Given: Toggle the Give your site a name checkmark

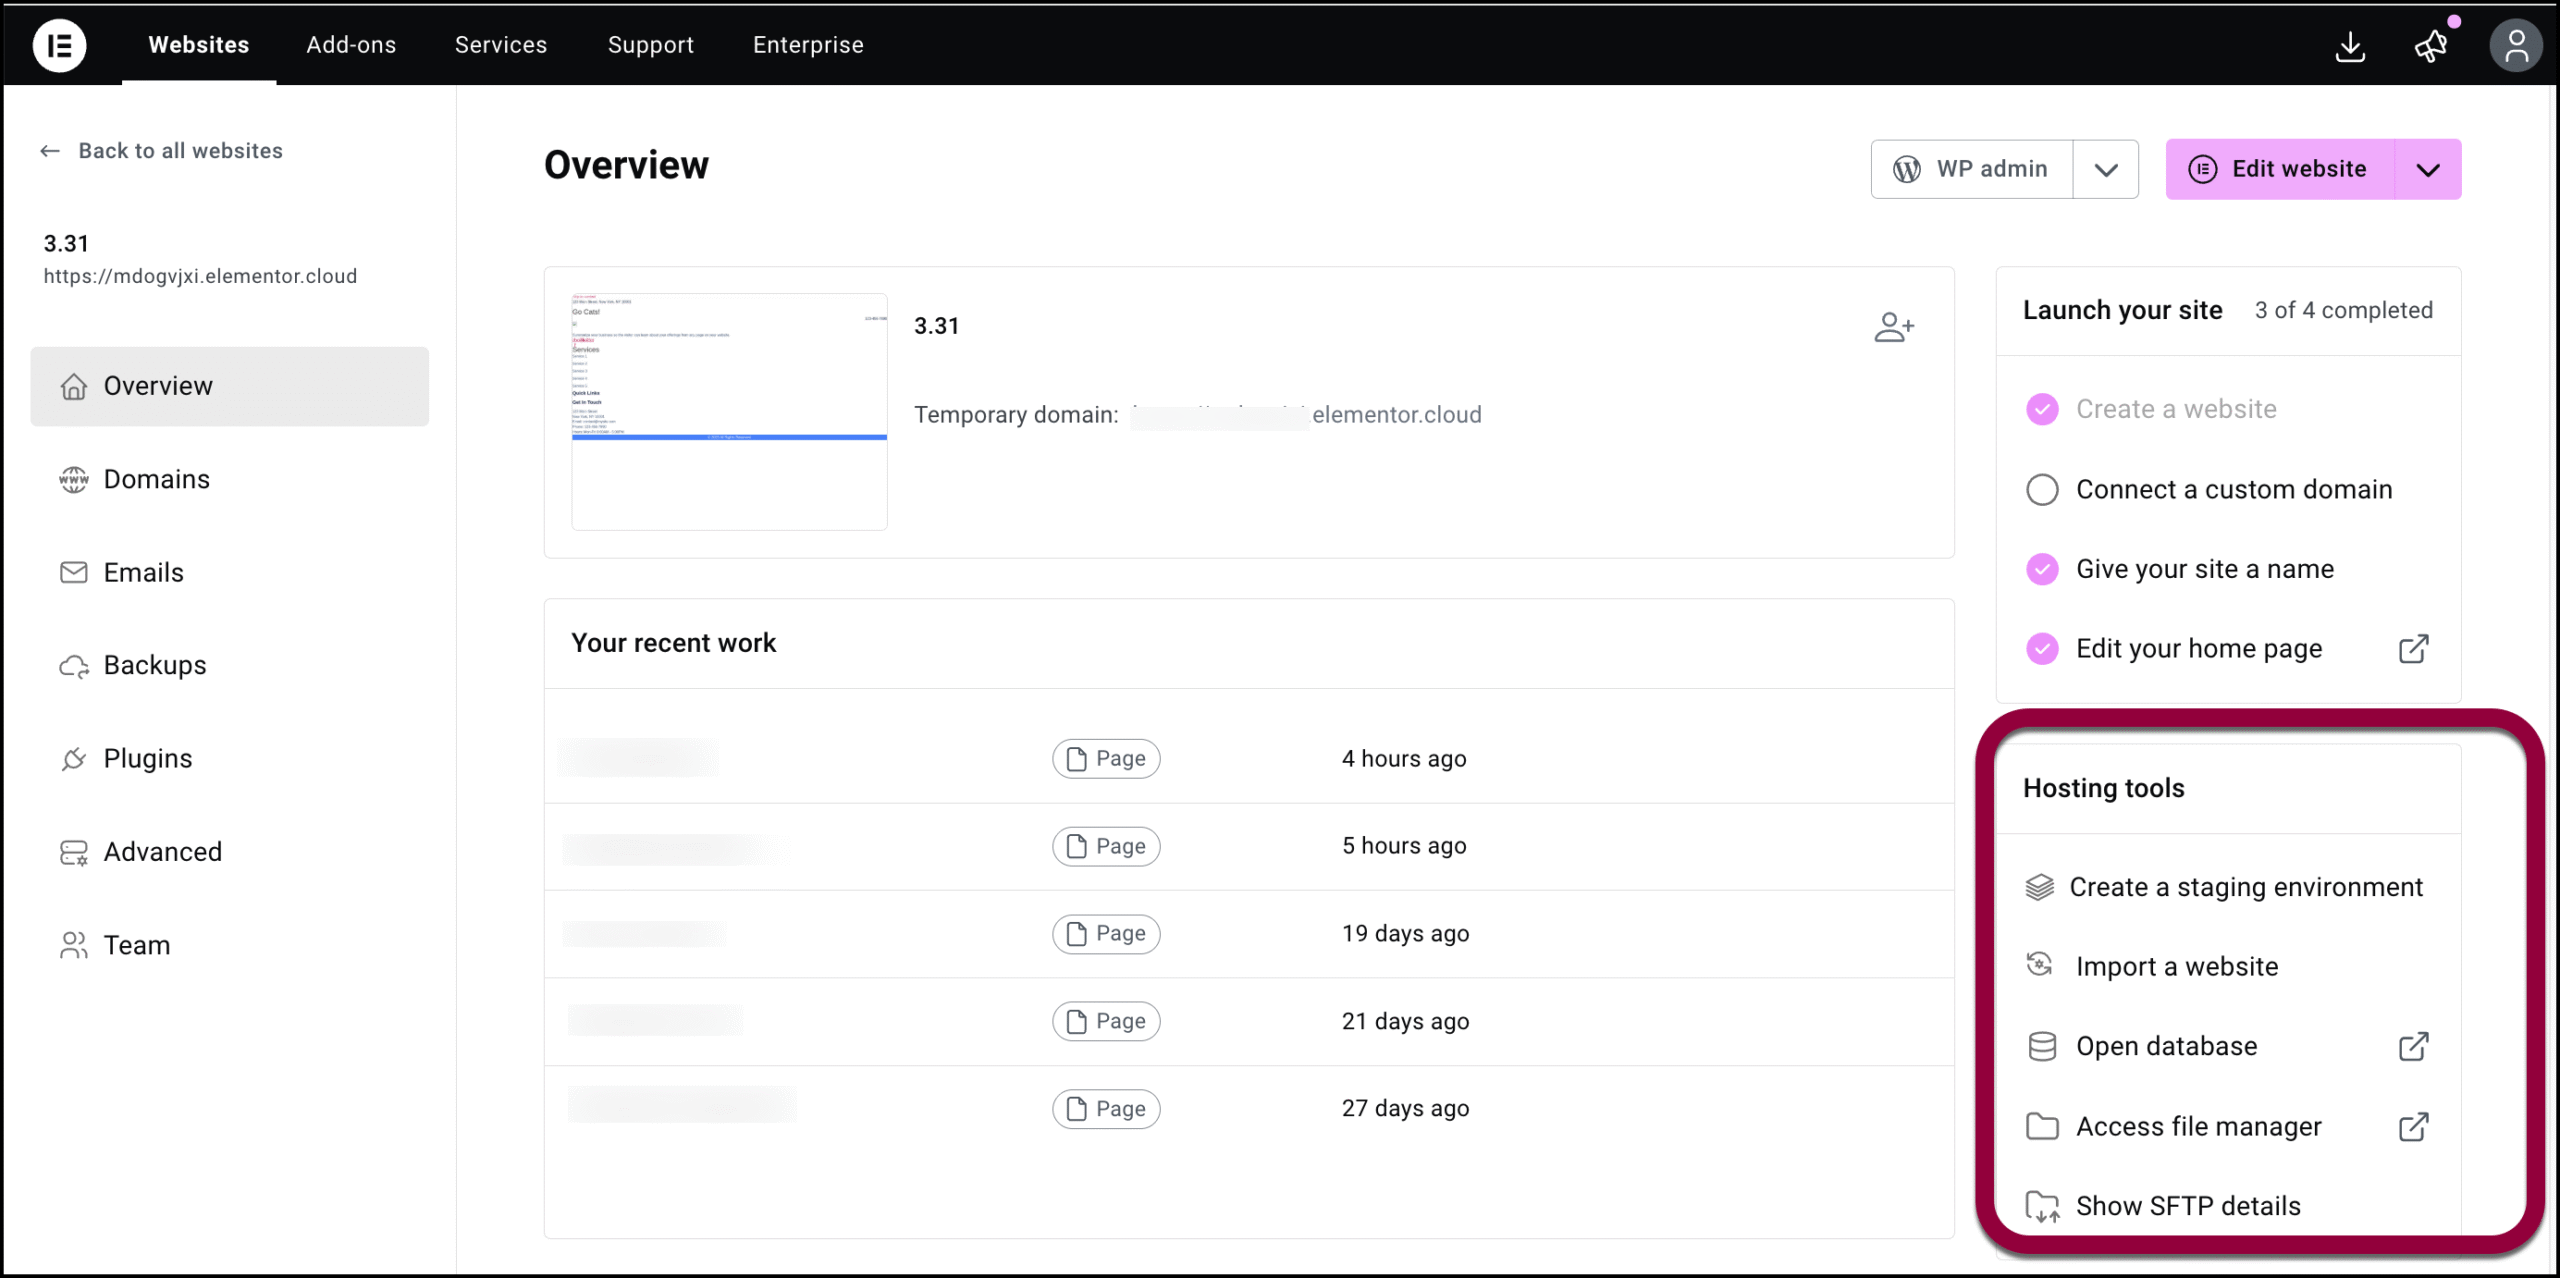Looking at the screenshot, I should point(2042,569).
